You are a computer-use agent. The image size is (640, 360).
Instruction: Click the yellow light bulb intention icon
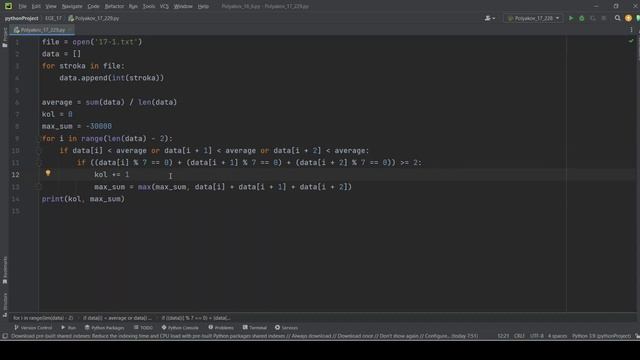pos(48,173)
